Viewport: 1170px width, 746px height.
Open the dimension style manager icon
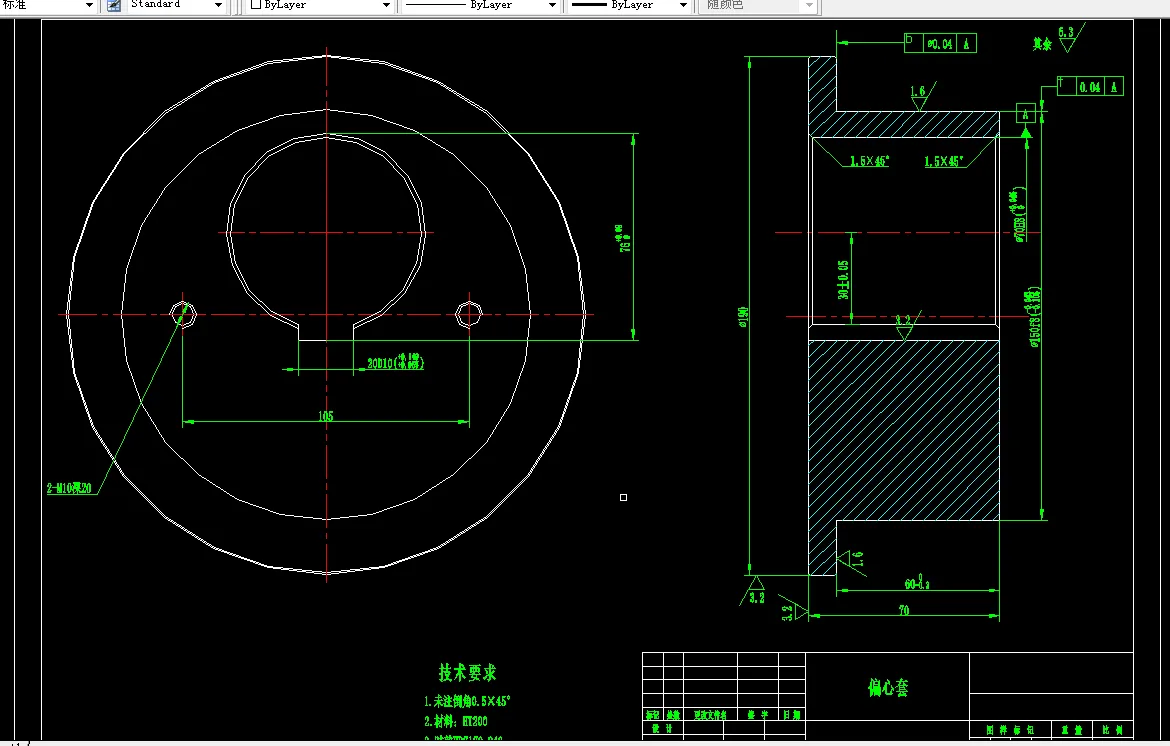(114, 5)
